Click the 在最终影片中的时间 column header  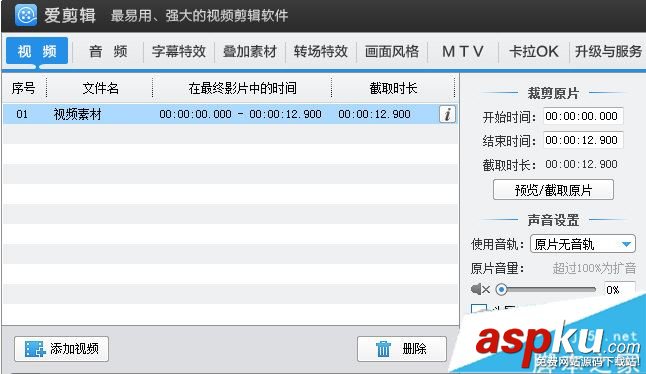pos(242,88)
